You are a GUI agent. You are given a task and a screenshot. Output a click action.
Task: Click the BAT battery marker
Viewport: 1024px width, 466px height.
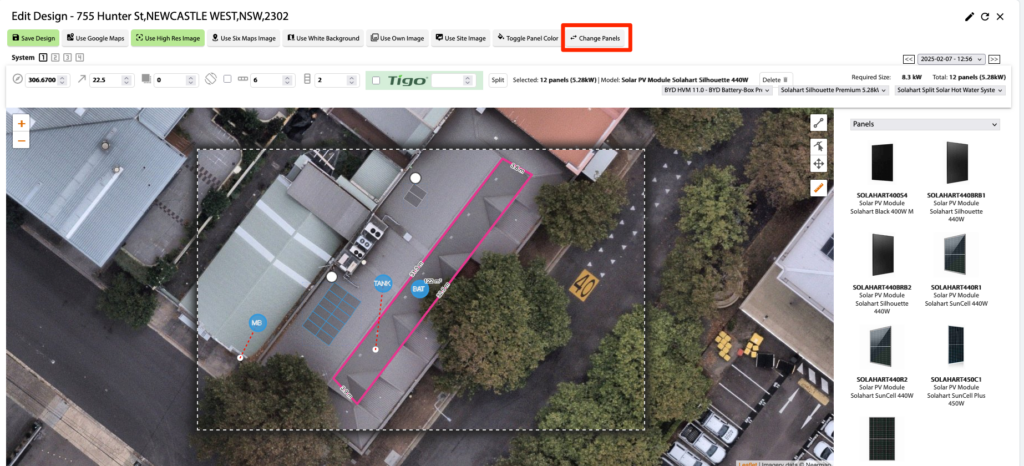click(x=419, y=288)
